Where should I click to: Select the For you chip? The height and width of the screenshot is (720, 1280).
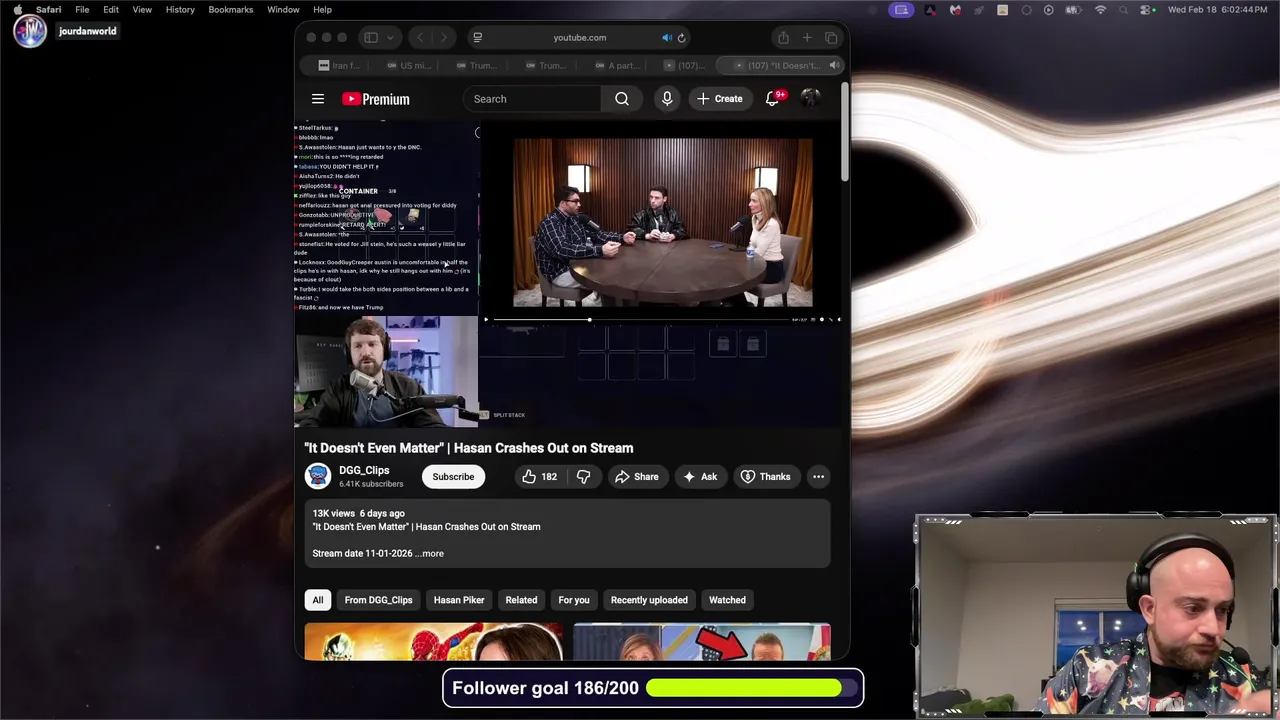pos(574,600)
